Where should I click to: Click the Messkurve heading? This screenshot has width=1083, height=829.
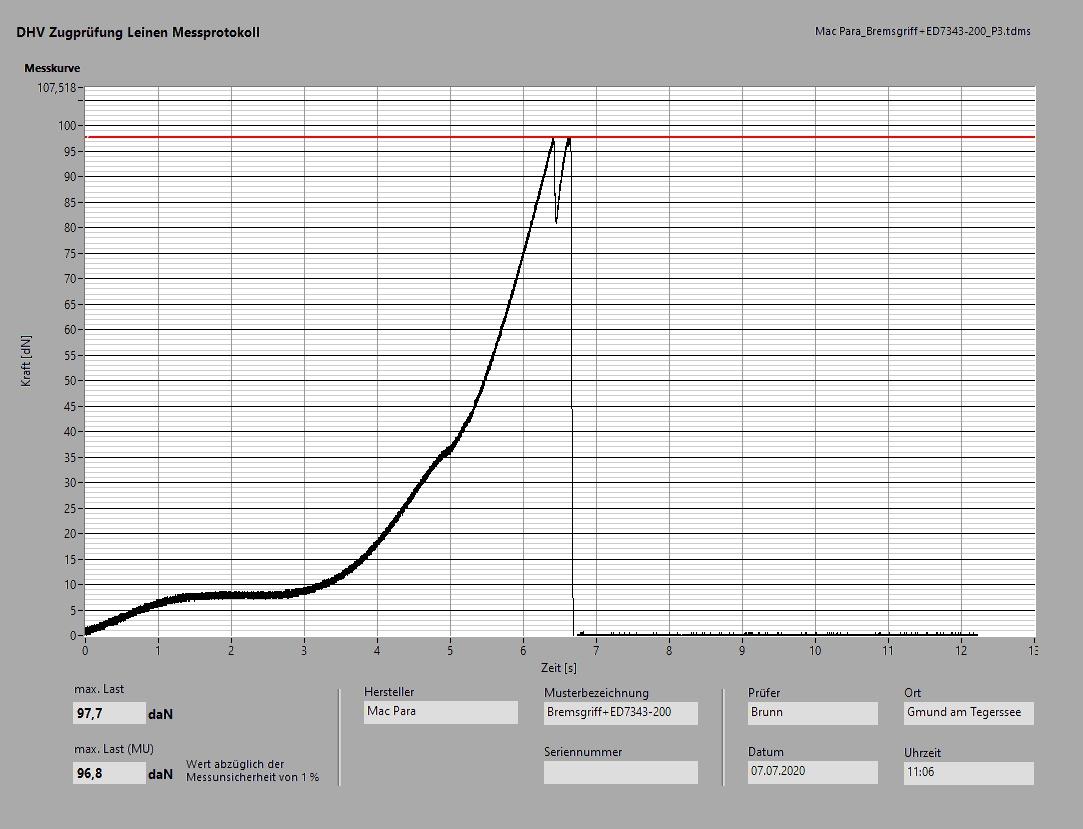[x=52, y=68]
